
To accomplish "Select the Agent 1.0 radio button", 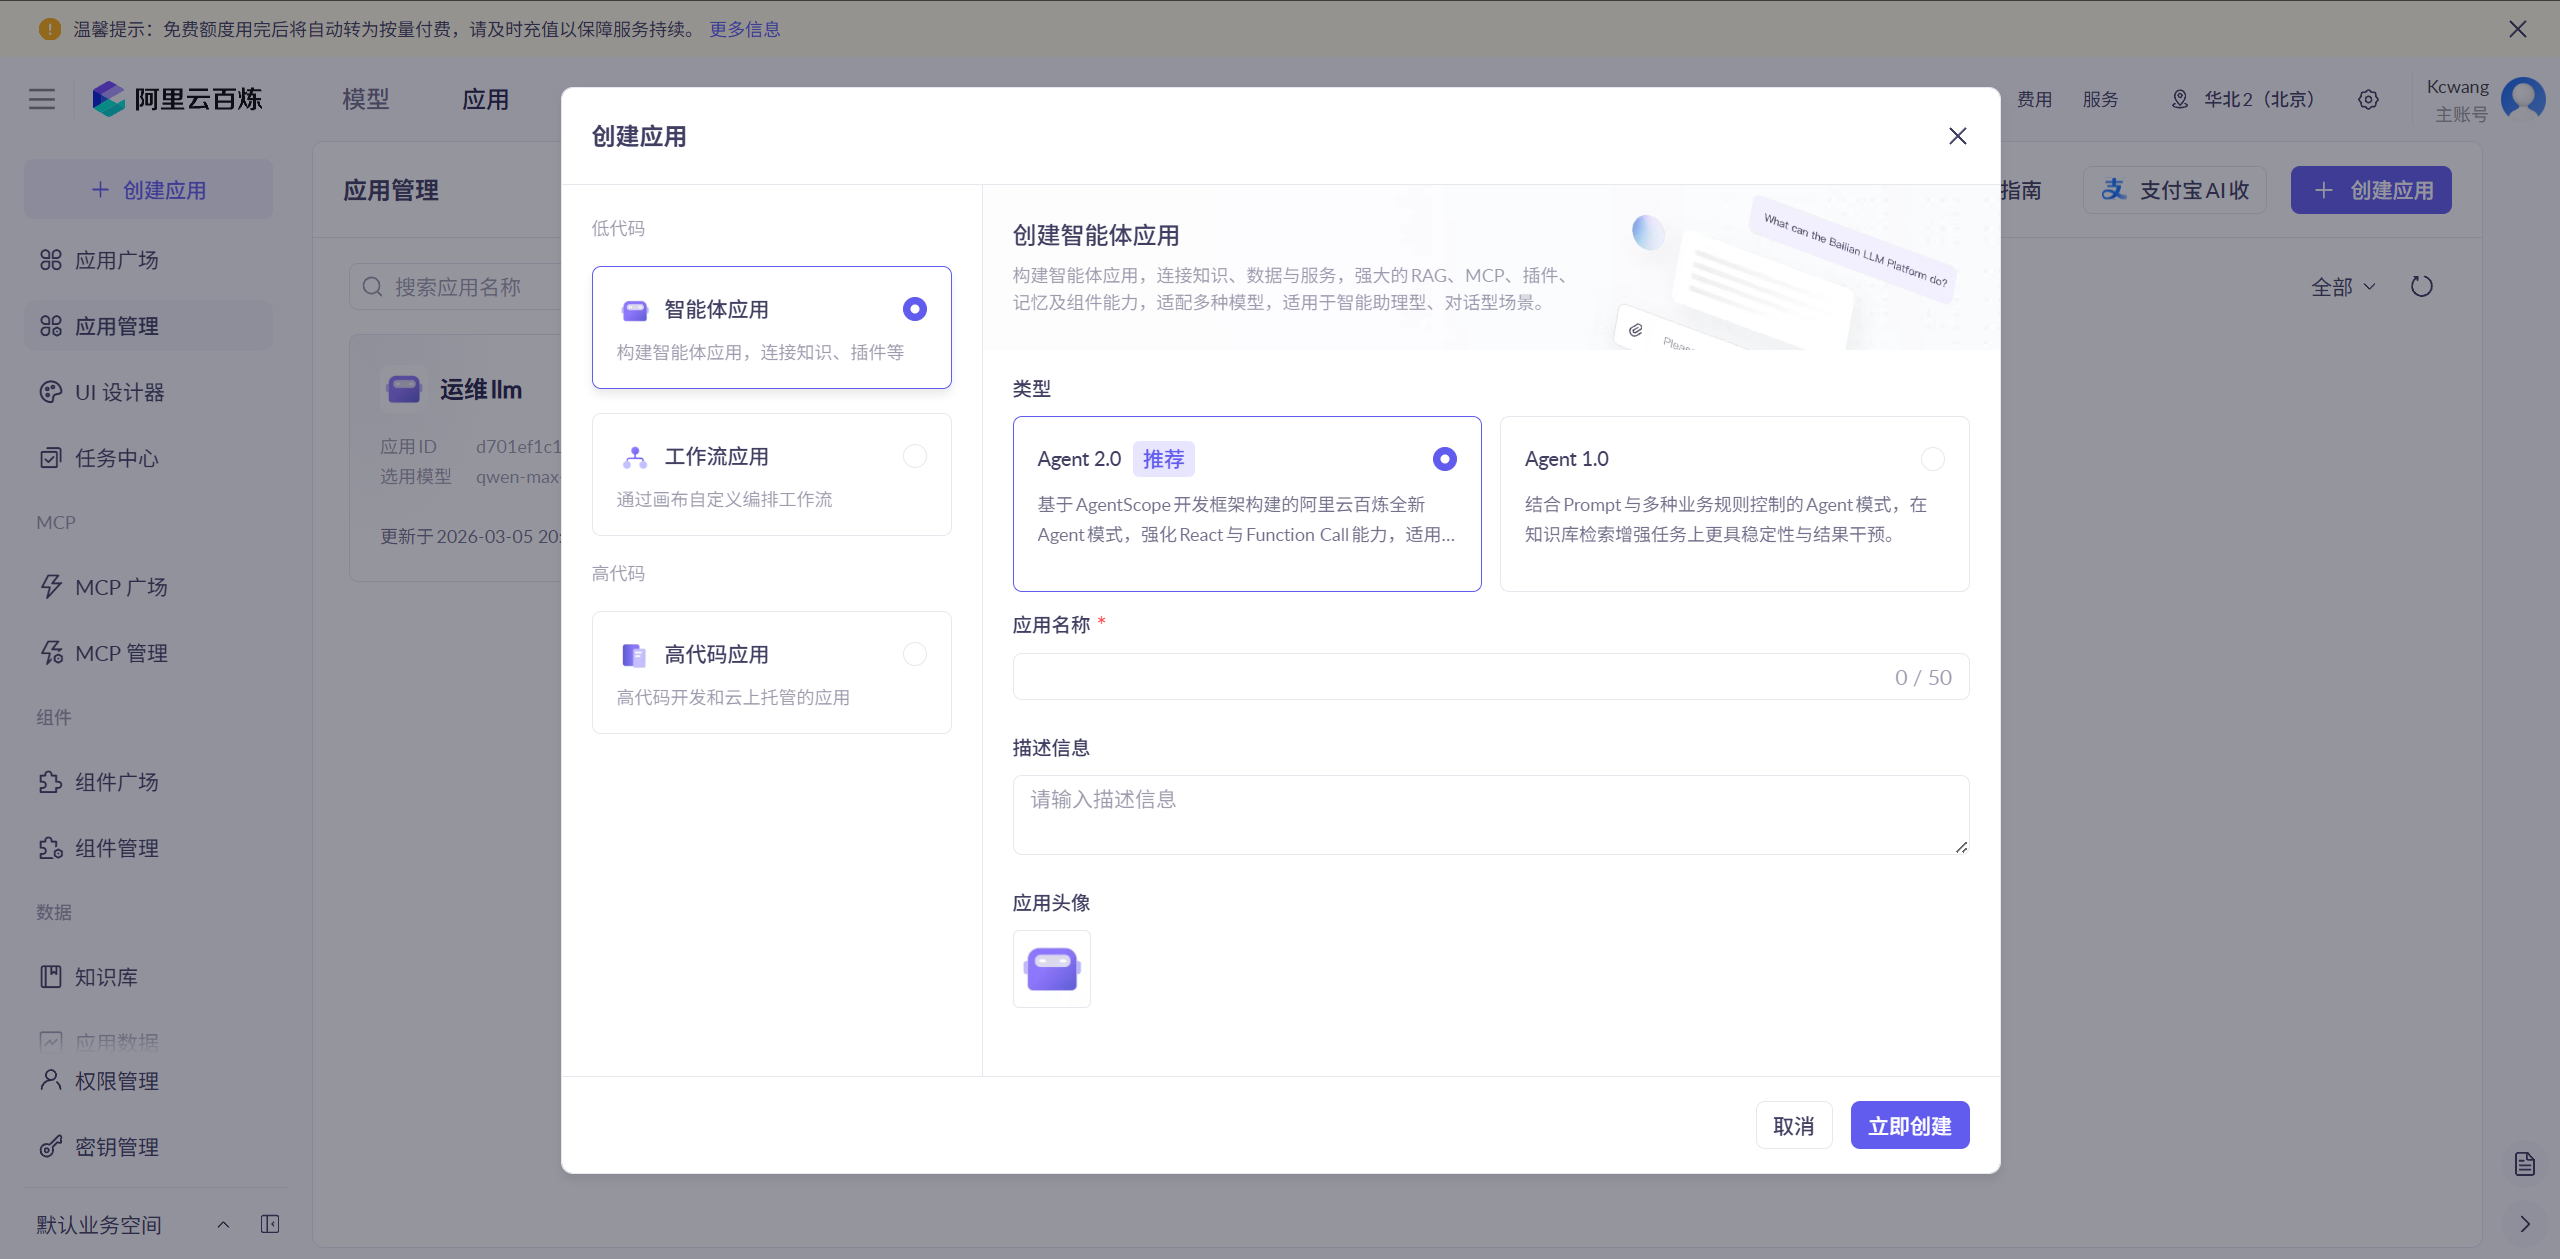I will pos(1932,459).
